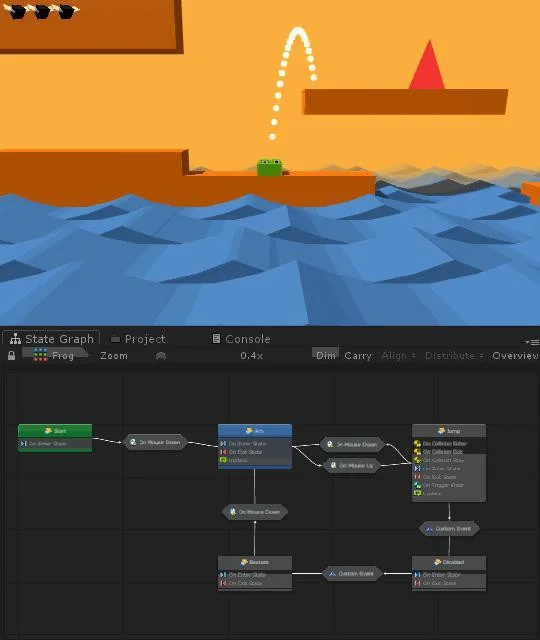Viewport: 540px width, 640px height.
Task: Click On Exit State in Restore node
Action: pyautogui.click(x=245, y=583)
